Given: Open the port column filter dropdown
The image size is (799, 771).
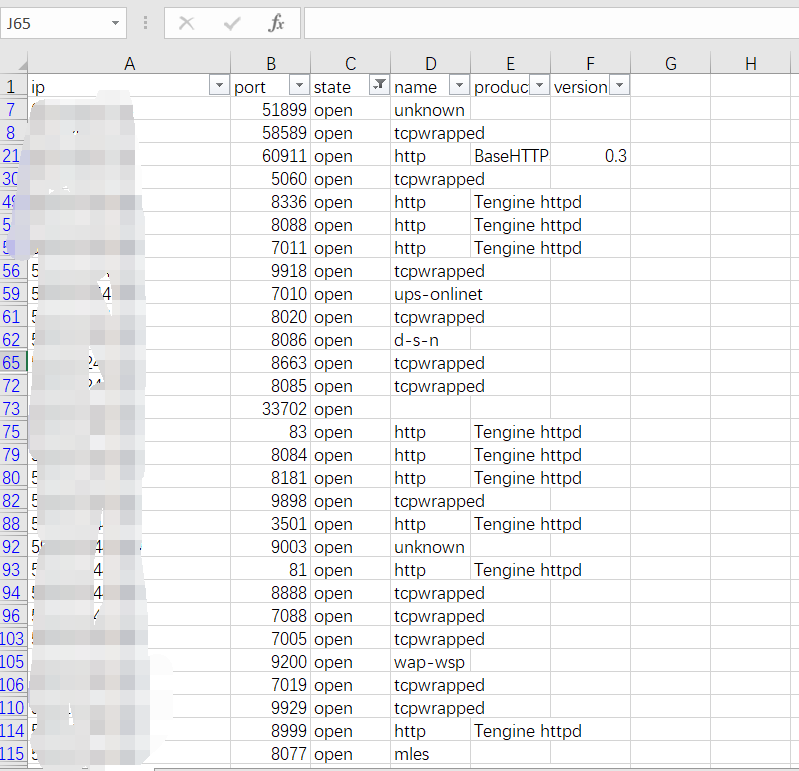Looking at the screenshot, I should click(x=299, y=86).
